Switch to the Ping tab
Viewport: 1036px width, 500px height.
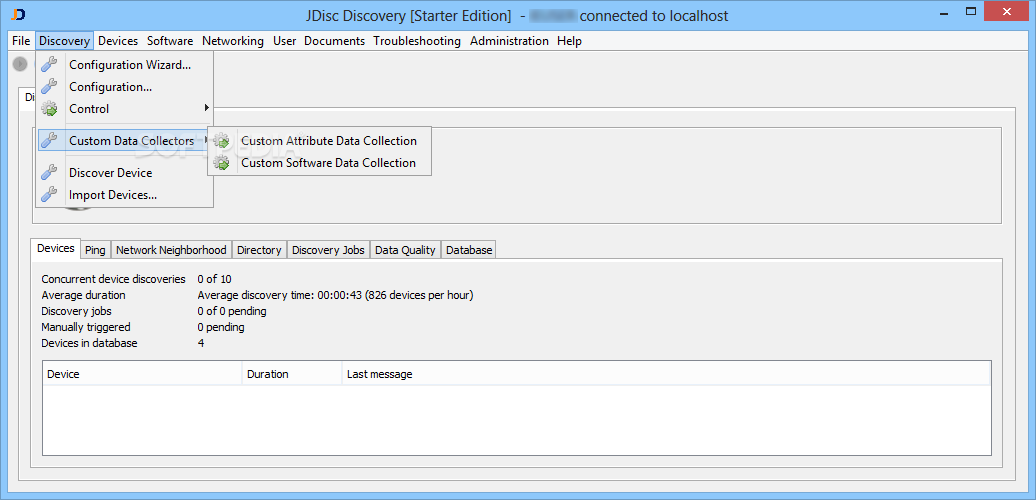pyautogui.click(x=95, y=250)
